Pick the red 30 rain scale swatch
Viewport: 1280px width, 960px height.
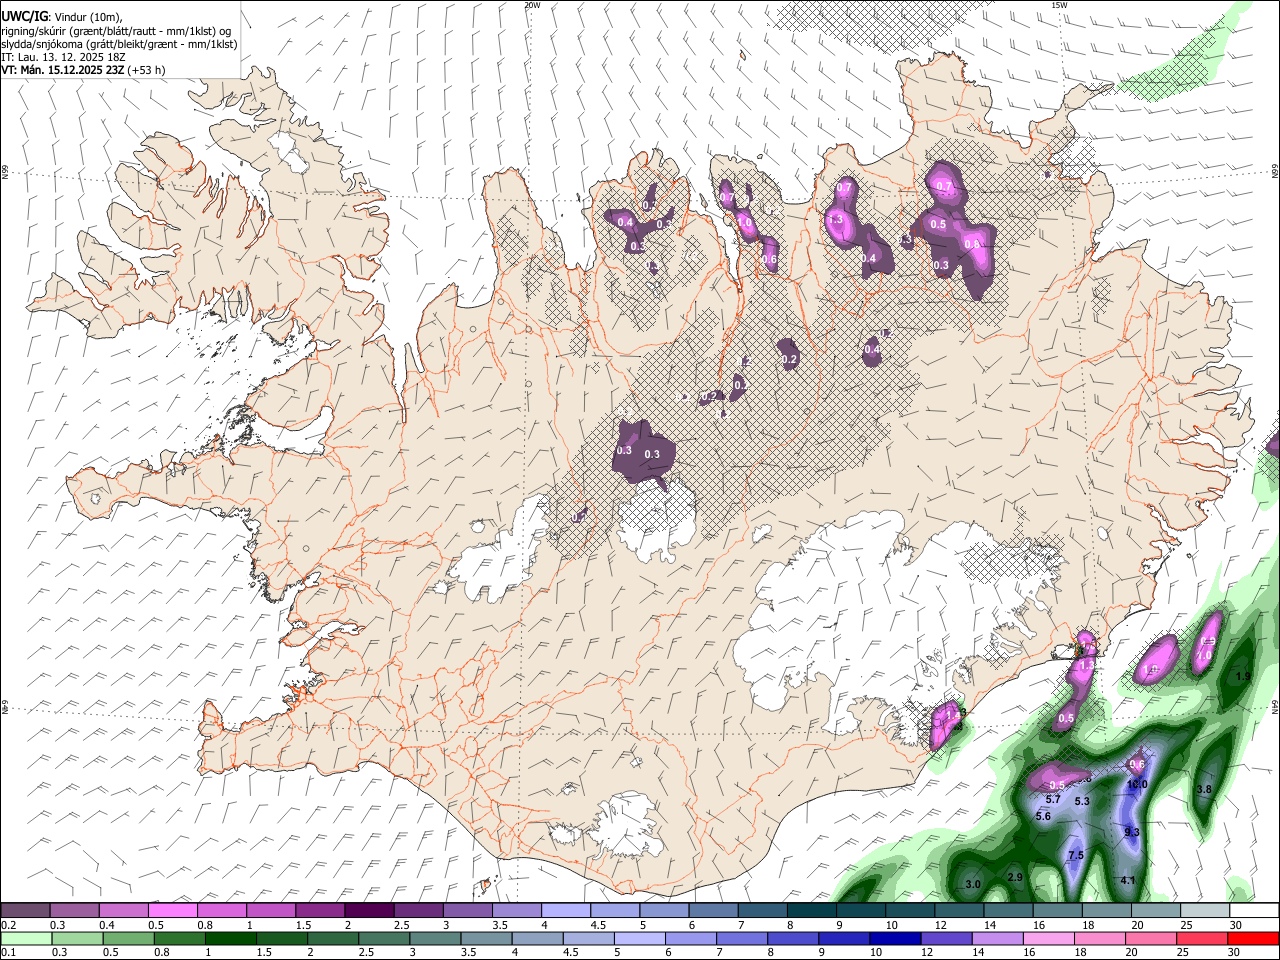tap(1253, 938)
